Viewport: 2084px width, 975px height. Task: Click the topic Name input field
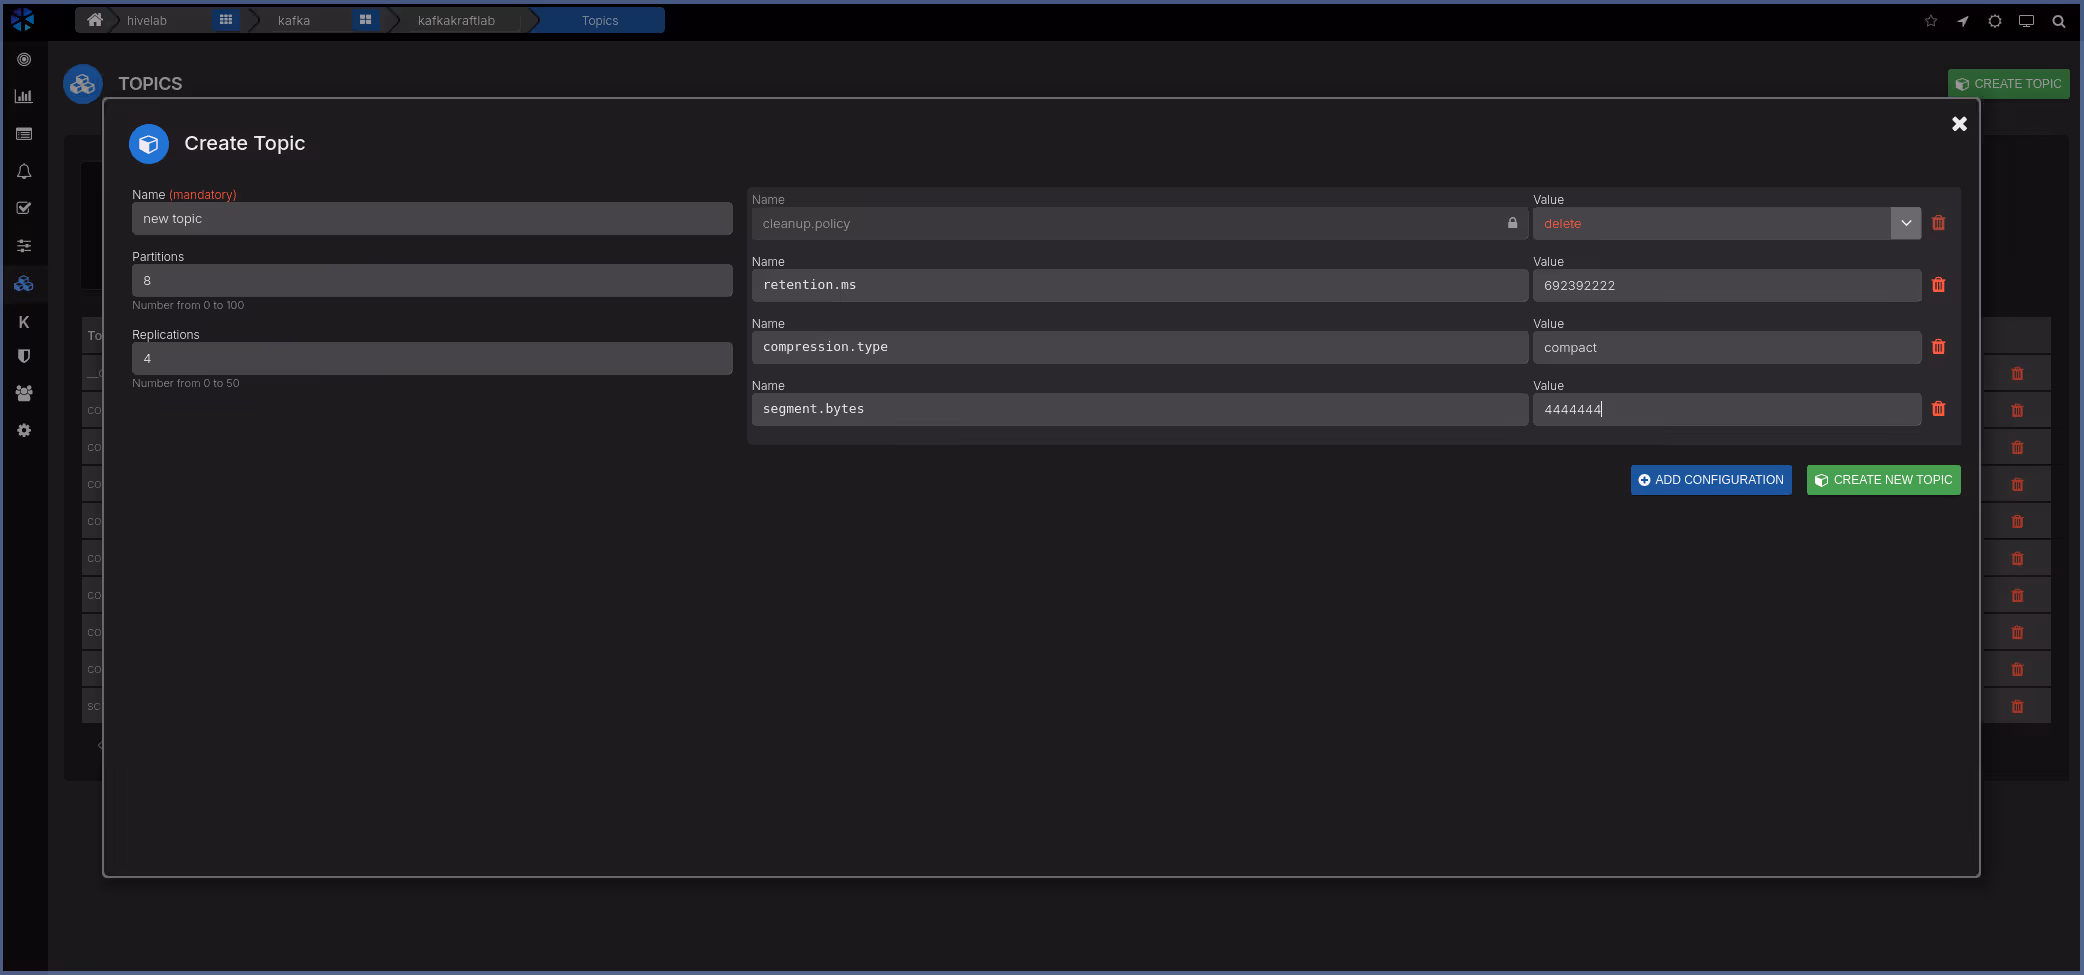tap(432, 219)
